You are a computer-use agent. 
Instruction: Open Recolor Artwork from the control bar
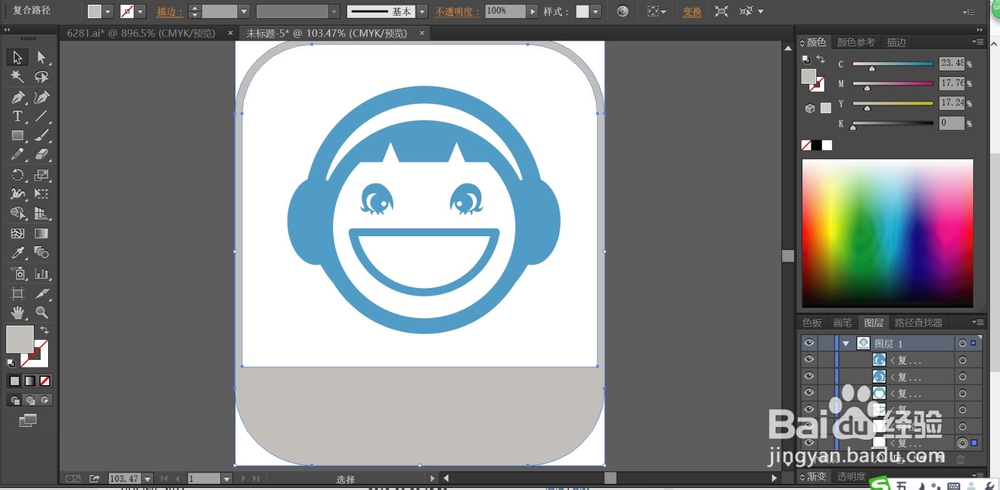coord(623,11)
